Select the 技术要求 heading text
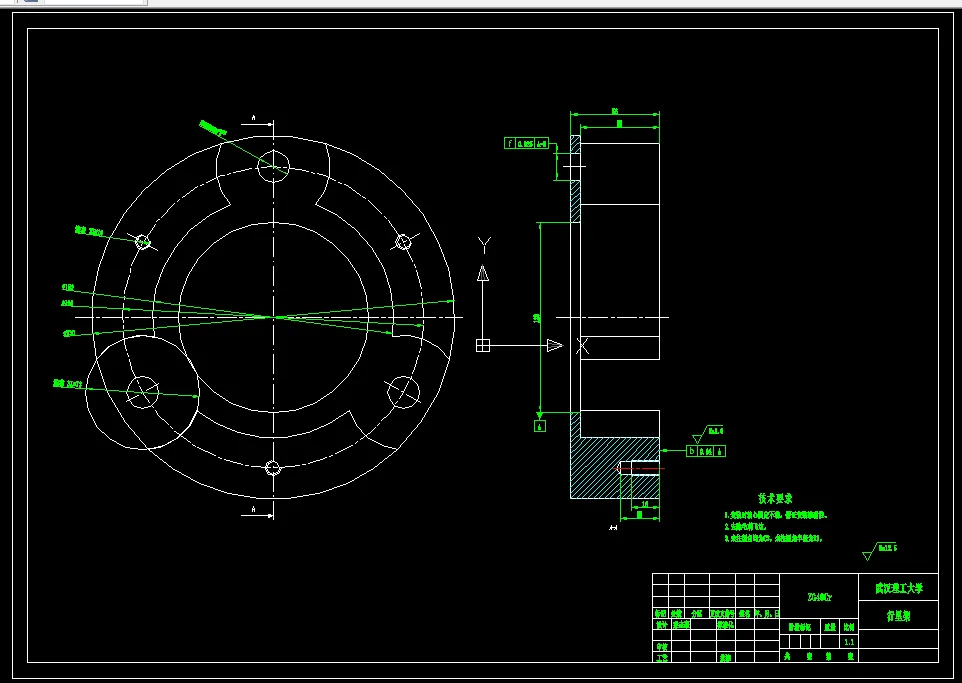Viewport: 962px width, 683px height. (775, 499)
